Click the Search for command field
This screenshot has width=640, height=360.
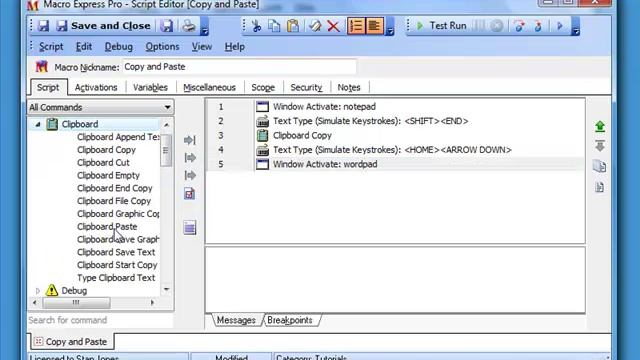pos(100,320)
